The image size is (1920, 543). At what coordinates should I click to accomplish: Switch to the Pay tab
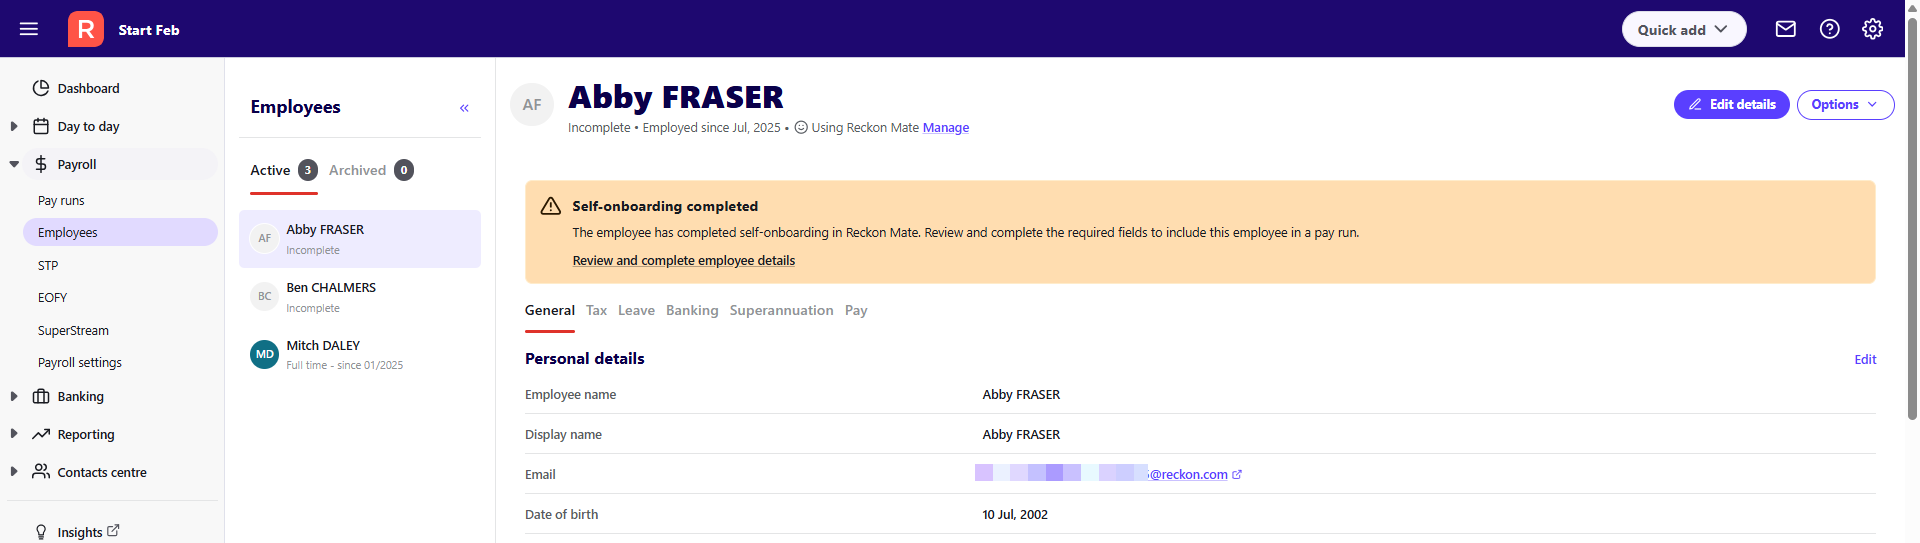(856, 311)
